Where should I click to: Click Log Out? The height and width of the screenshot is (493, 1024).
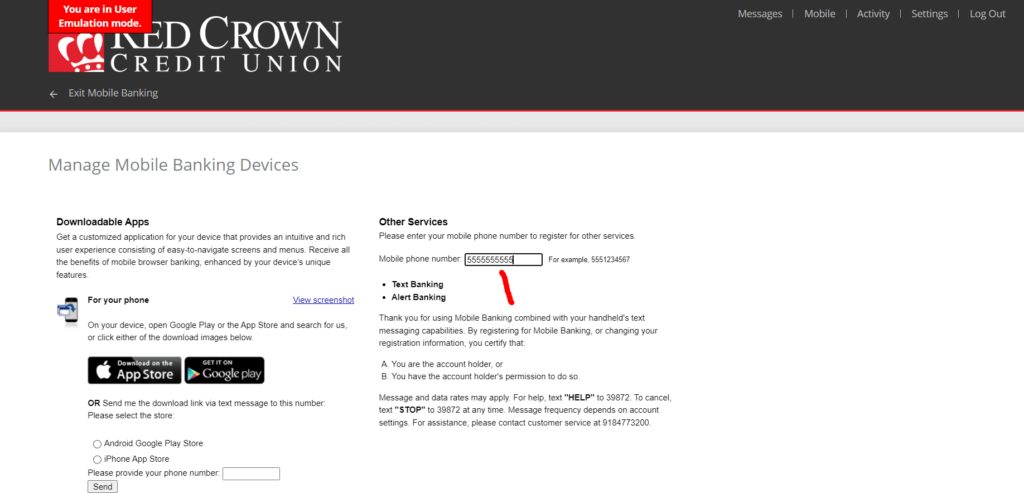[x=987, y=14]
